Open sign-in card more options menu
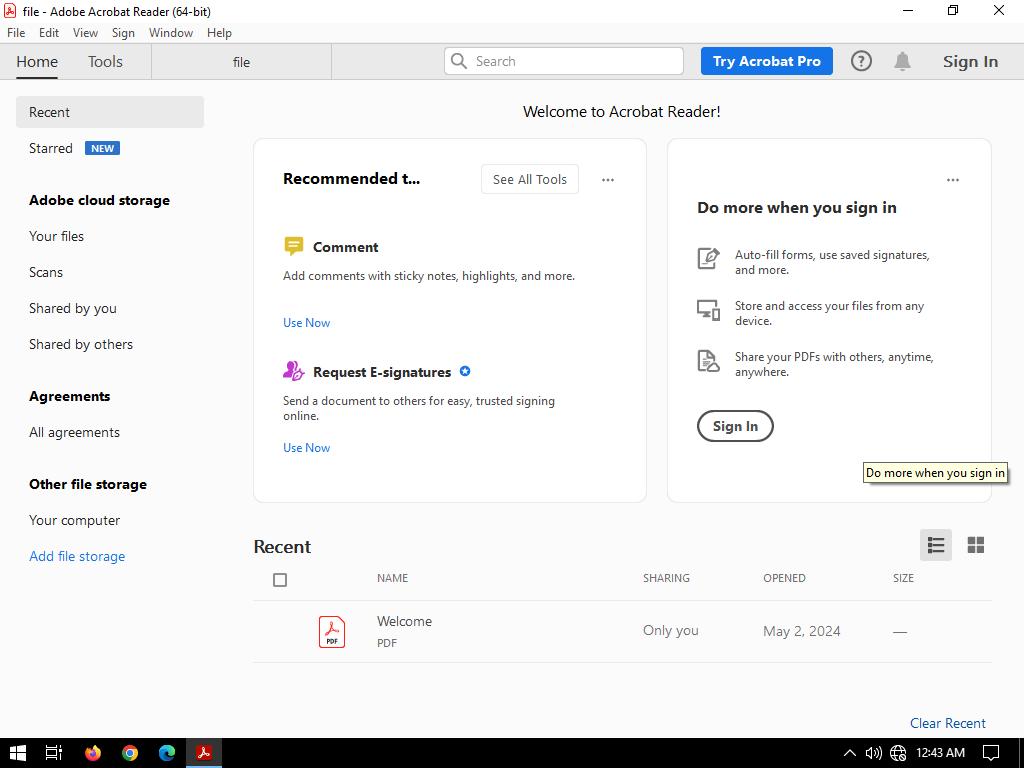This screenshot has height=768, width=1024. click(952, 180)
